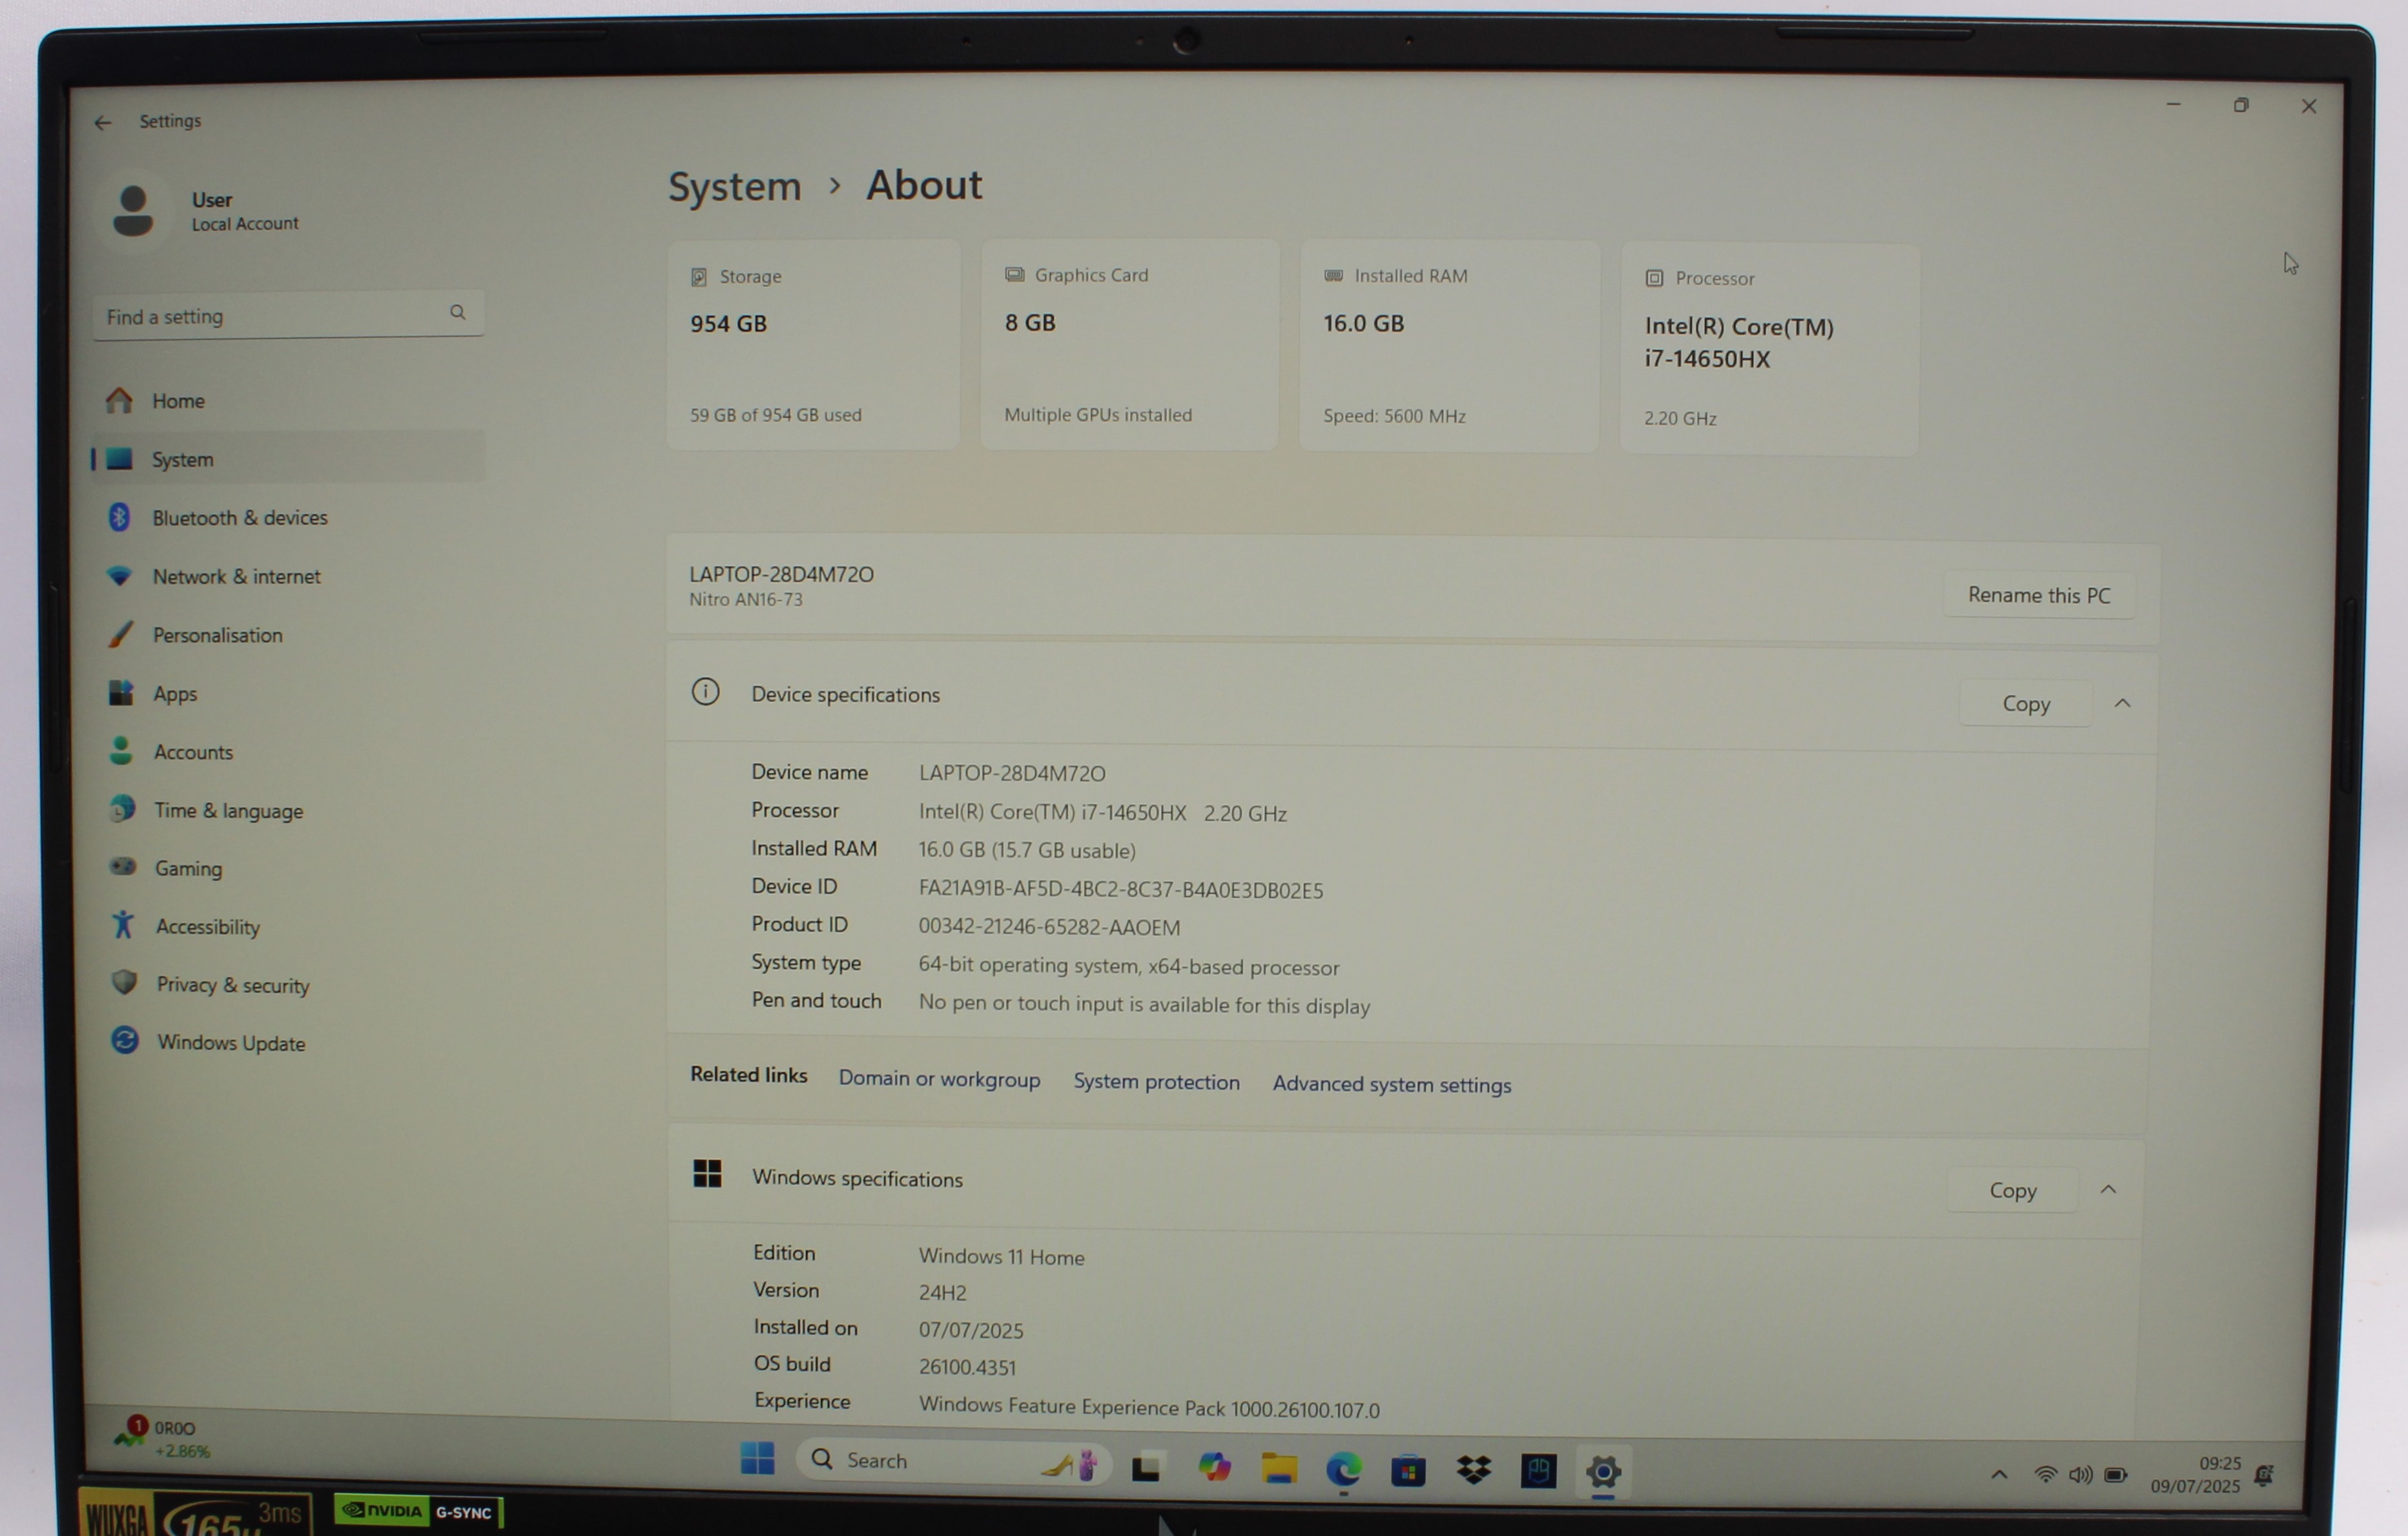
Task: Open the Processor i7-14650HX card
Action: click(1769, 349)
